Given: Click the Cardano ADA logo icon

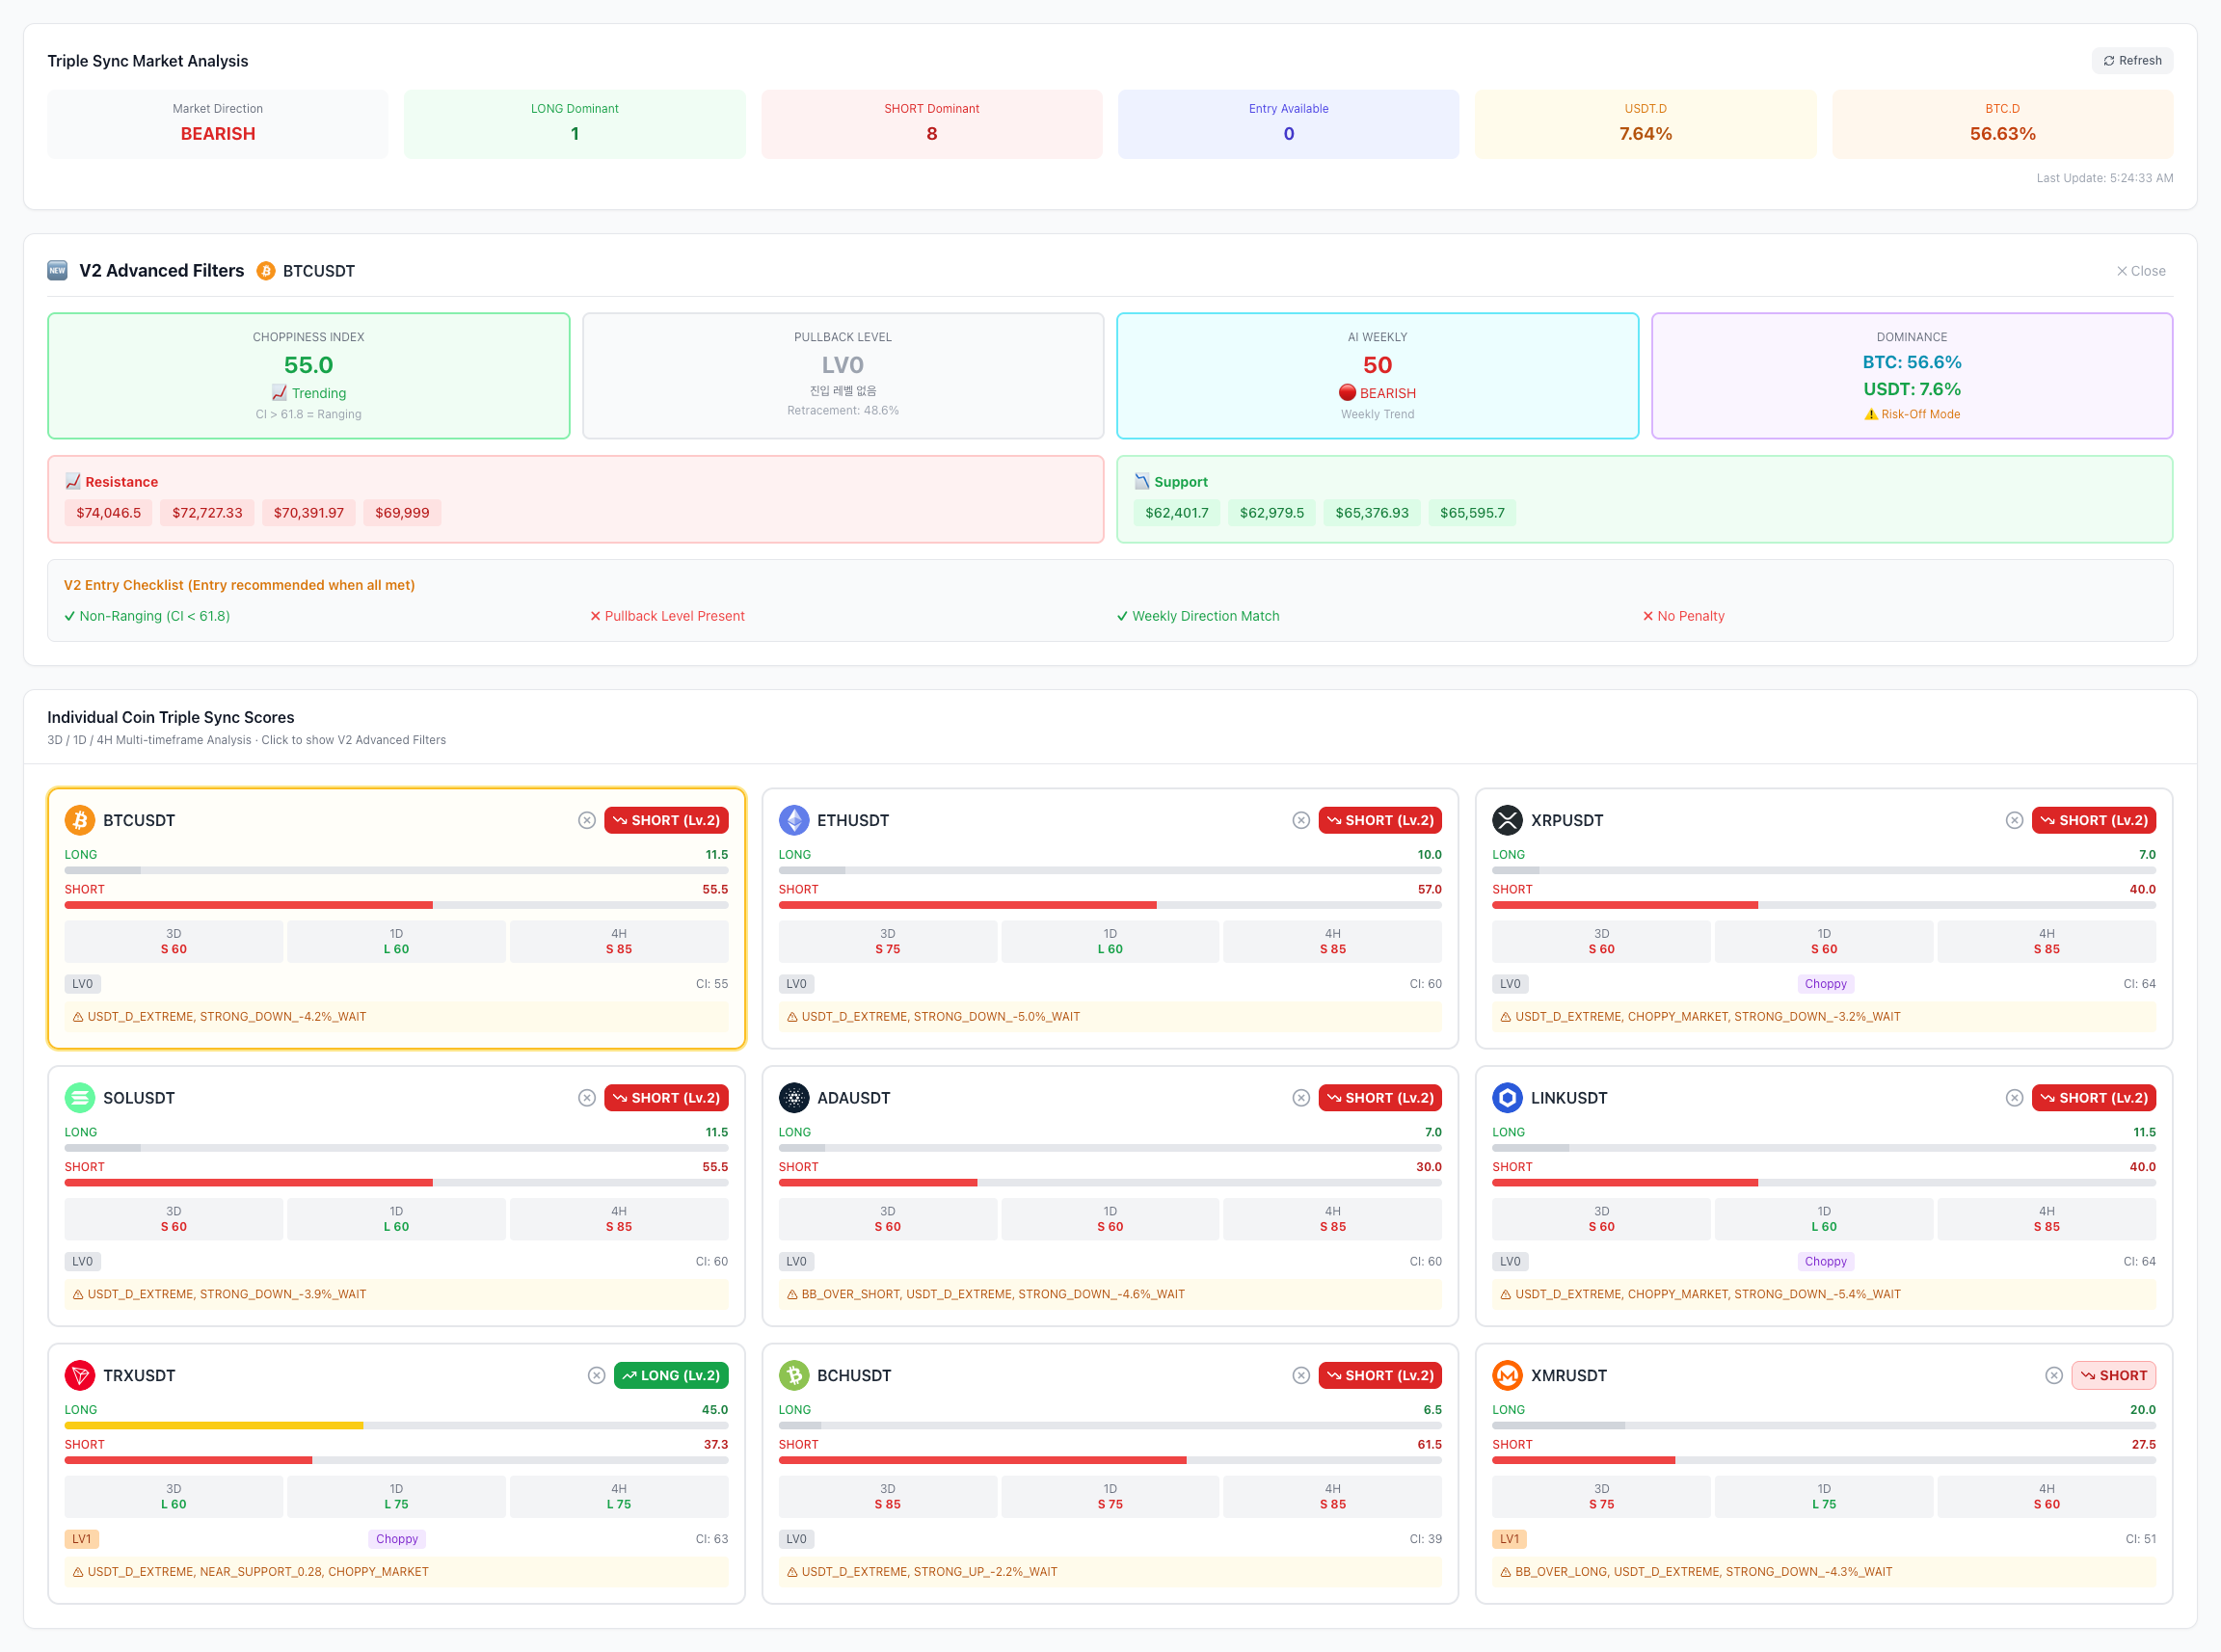Looking at the screenshot, I should [x=794, y=1098].
